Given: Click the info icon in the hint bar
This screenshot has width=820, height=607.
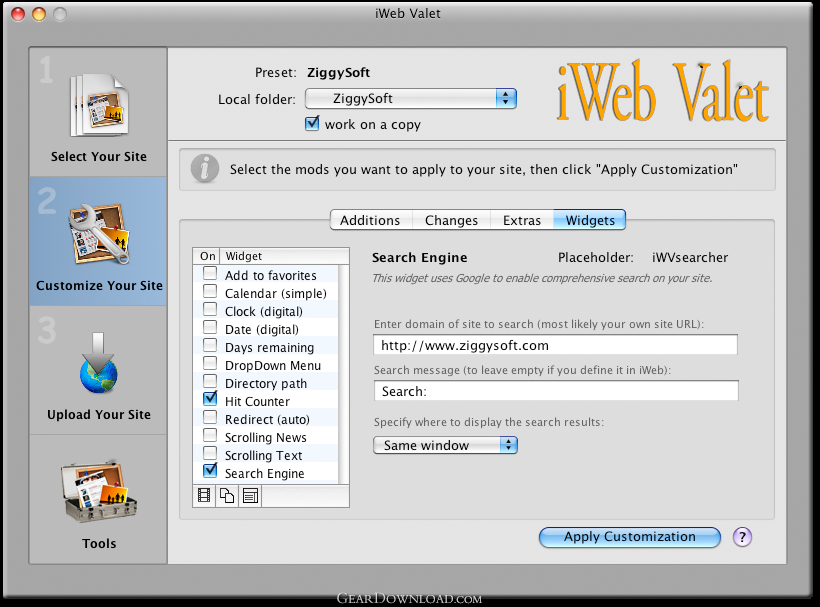Looking at the screenshot, I should point(204,169).
